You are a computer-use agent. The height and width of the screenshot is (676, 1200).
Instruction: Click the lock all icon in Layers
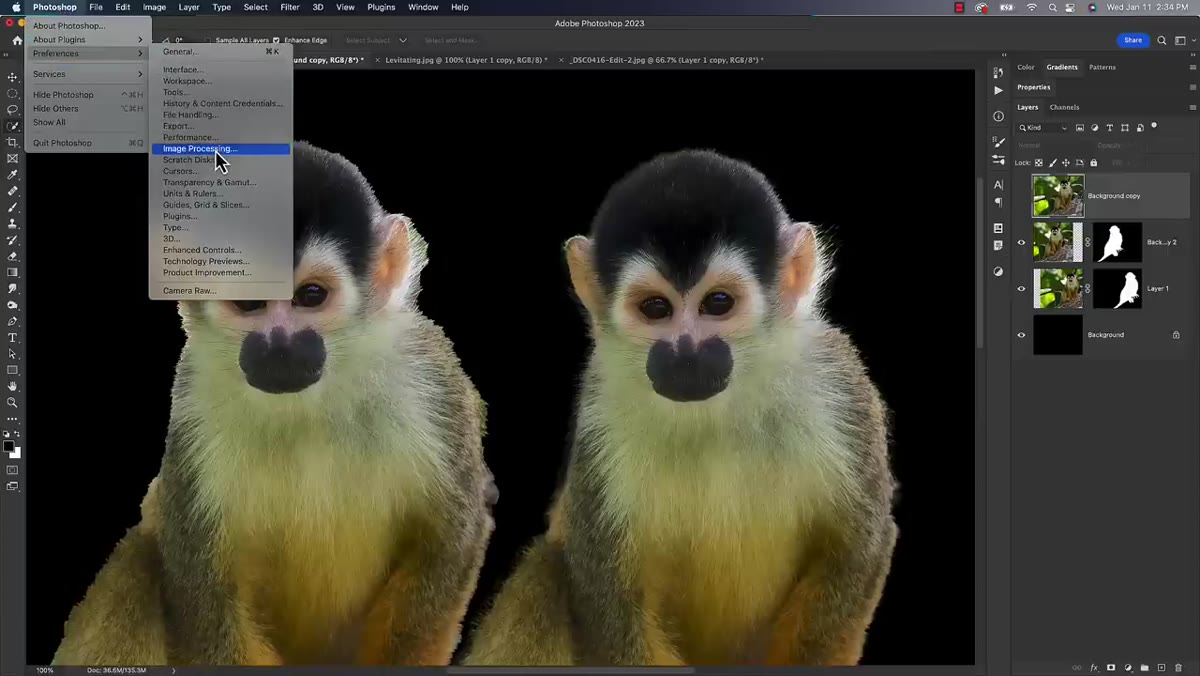[x=1093, y=163]
